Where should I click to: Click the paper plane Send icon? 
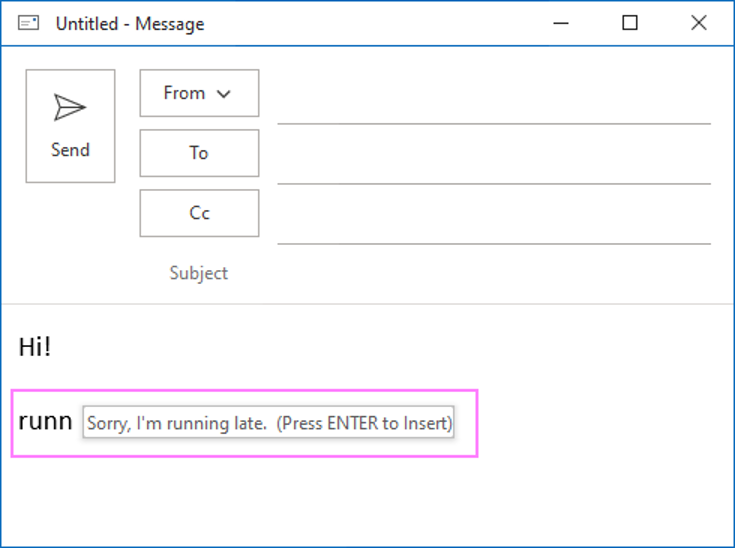(x=70, y=107)
